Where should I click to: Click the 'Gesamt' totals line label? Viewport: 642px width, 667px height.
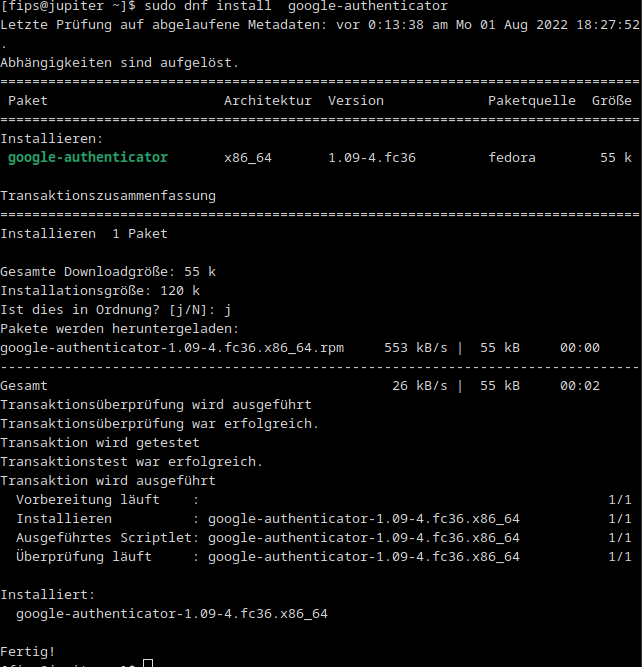(24, 386)
